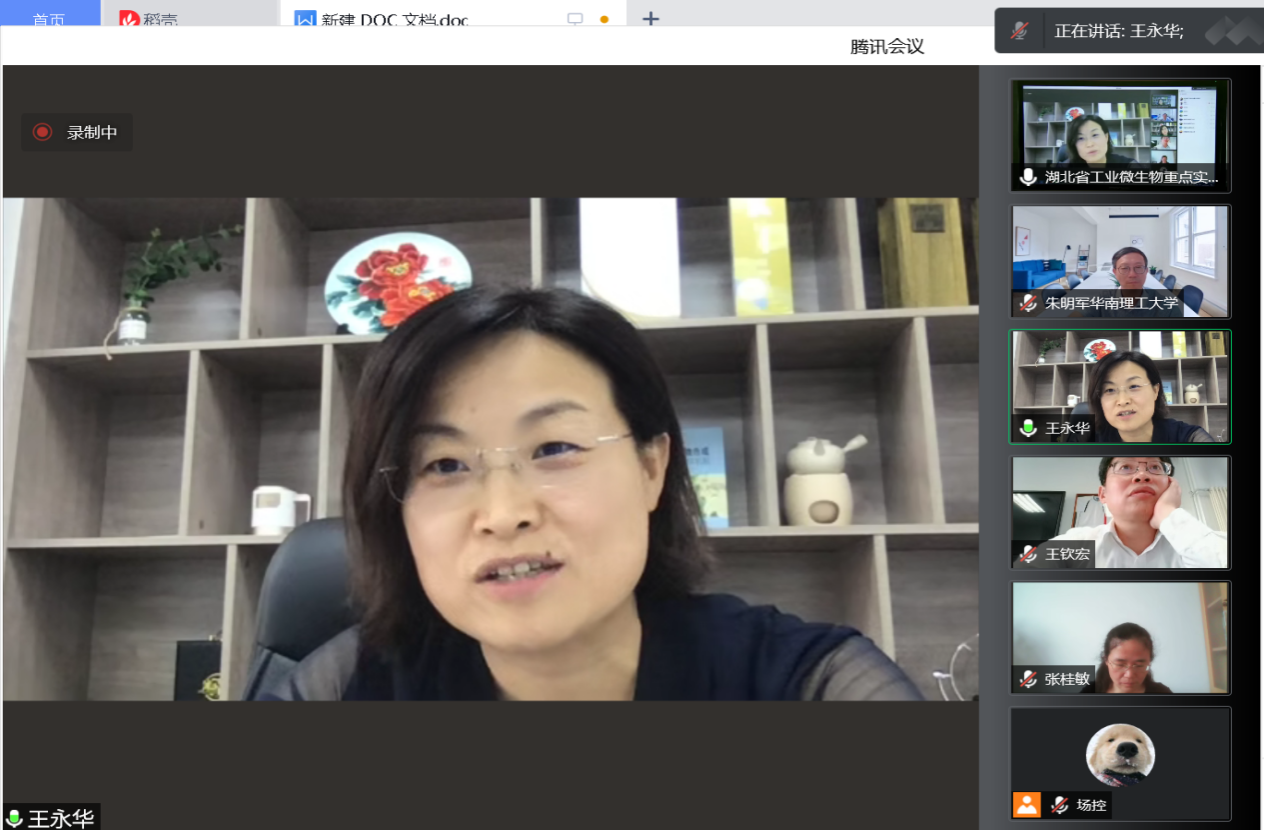Image resolution: width=1264 pixels, height=830 pixels.
Task: Click the display icon in the DOC tab
Action: coord(575,19)
